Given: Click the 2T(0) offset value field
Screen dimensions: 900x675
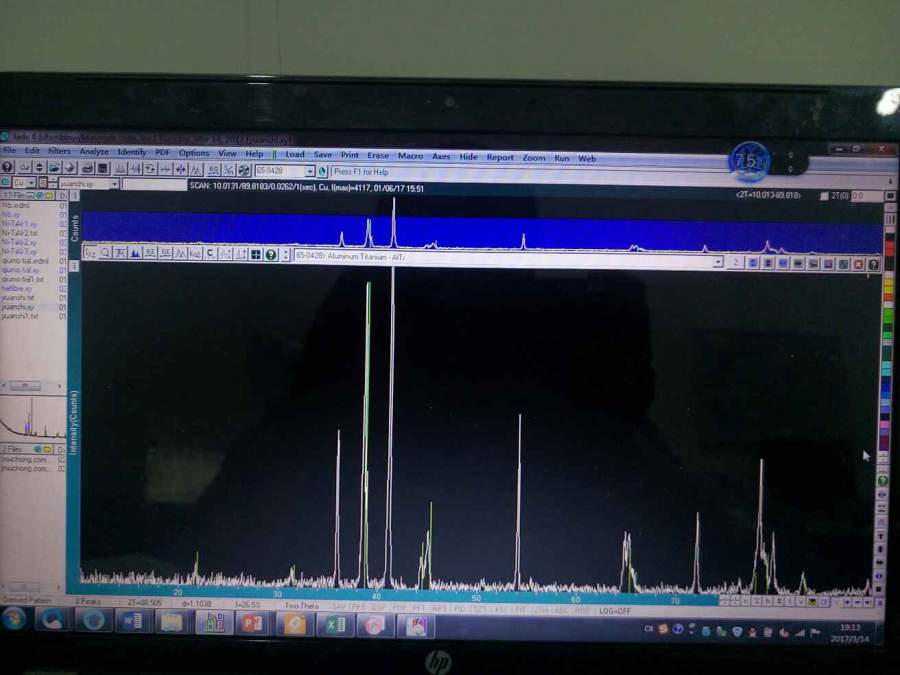Looking at the screenshot, I should (x=866, y=196).
